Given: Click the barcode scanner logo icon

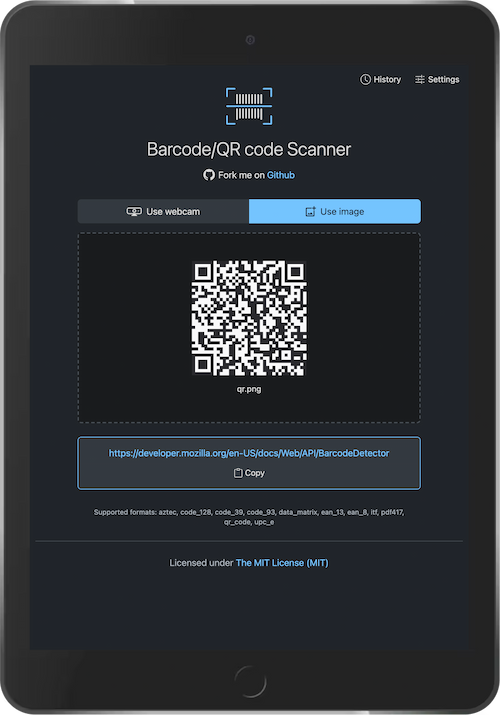Looking at the screenshot, I should [x=249, y=106].
